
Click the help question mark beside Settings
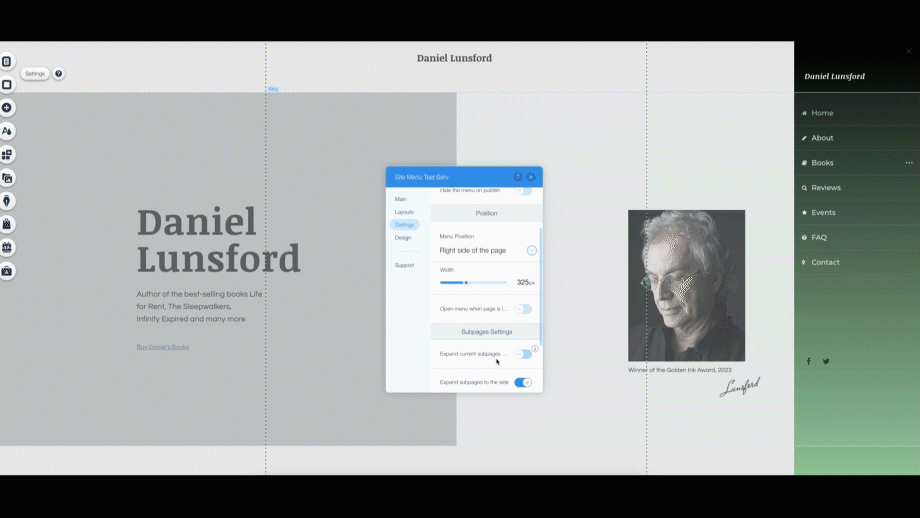coord(58,74)
